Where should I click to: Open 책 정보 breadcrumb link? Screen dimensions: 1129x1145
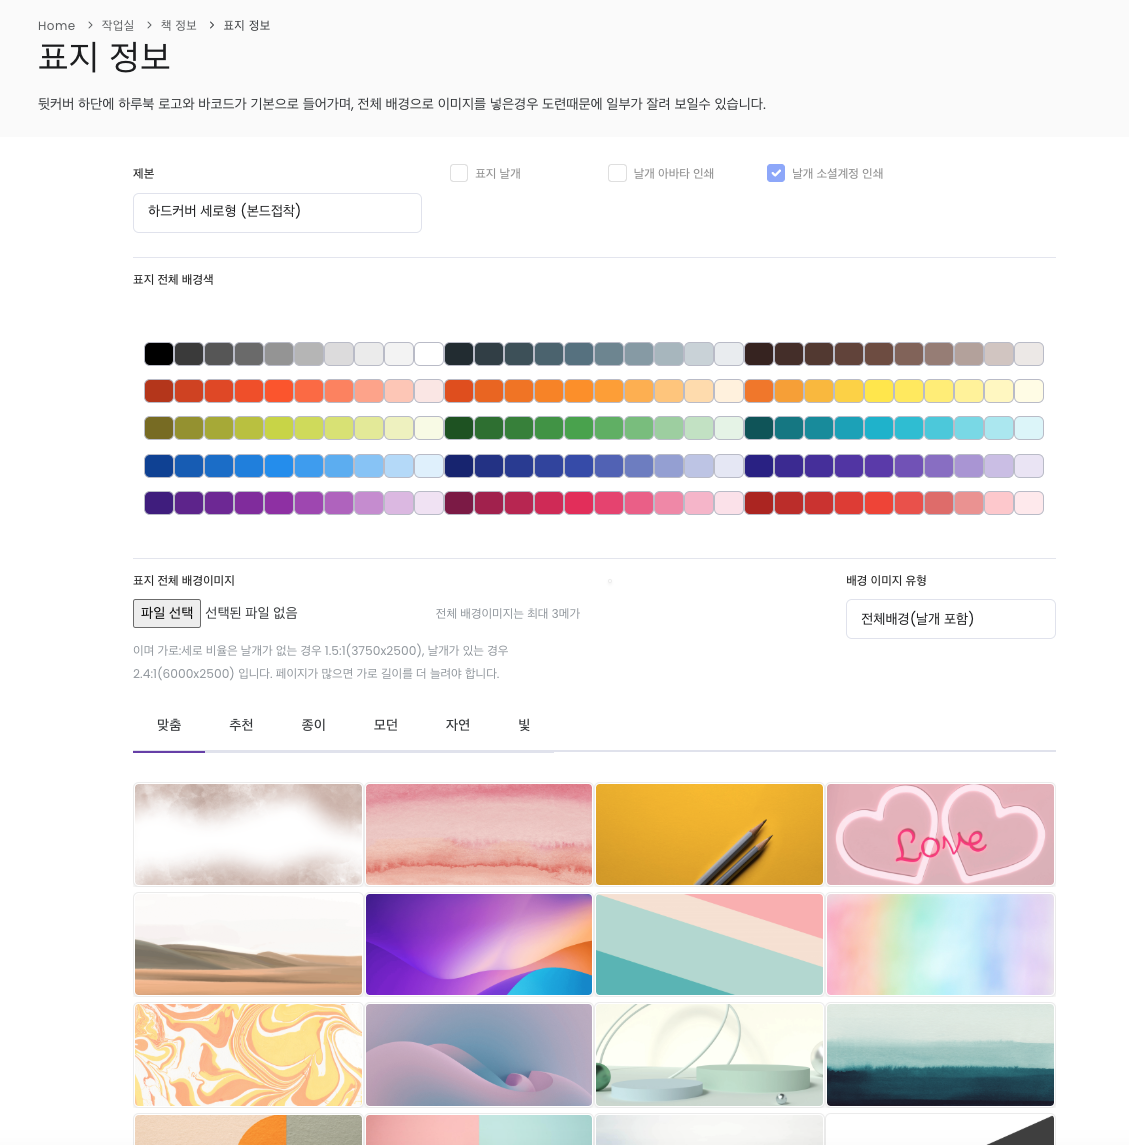point(178,26)
